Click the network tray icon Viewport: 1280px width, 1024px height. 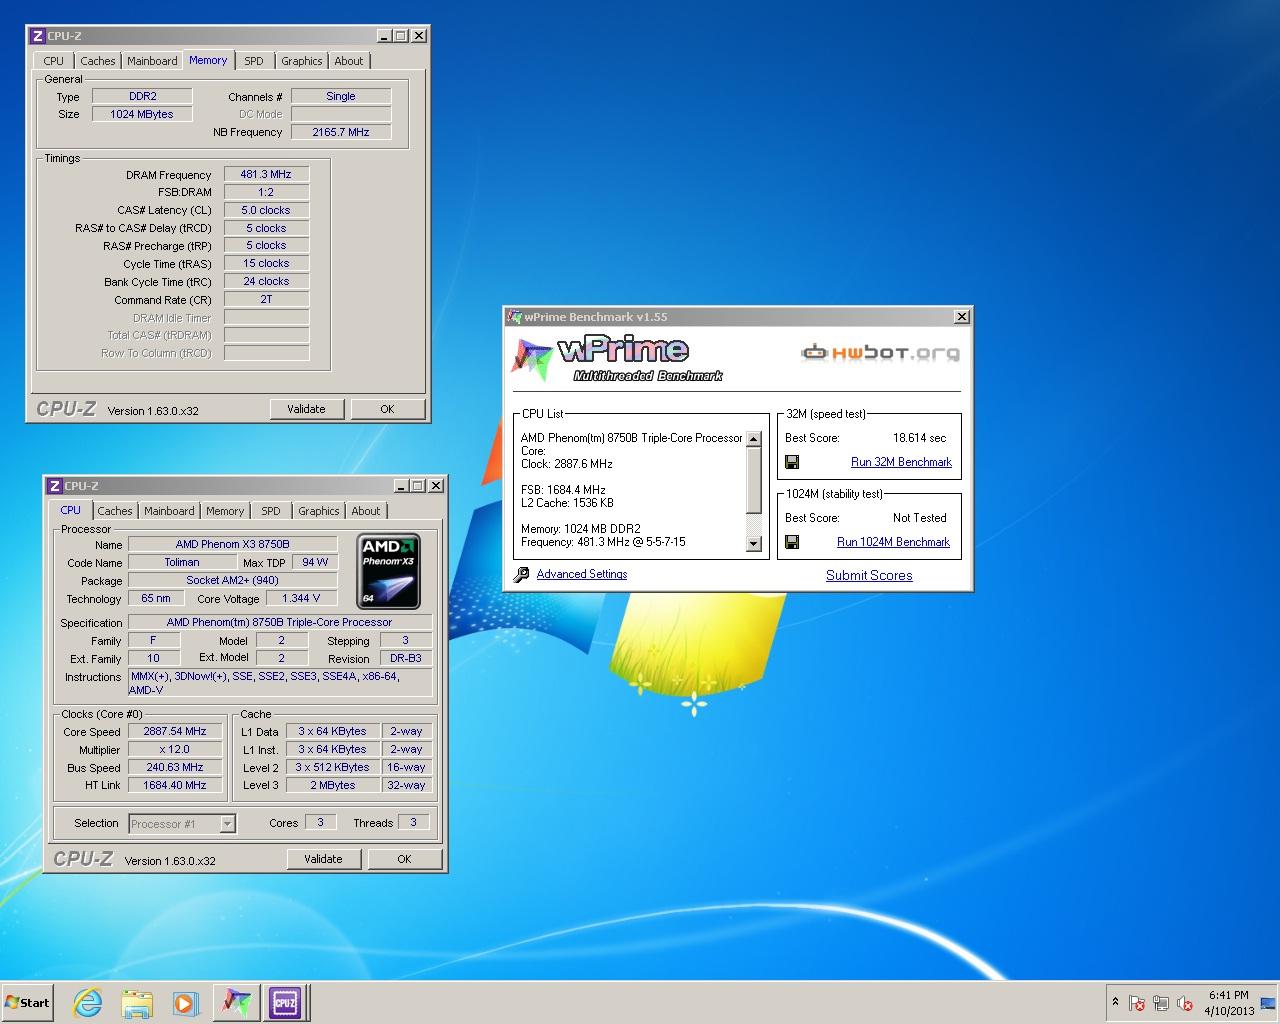point(1161,1003)
